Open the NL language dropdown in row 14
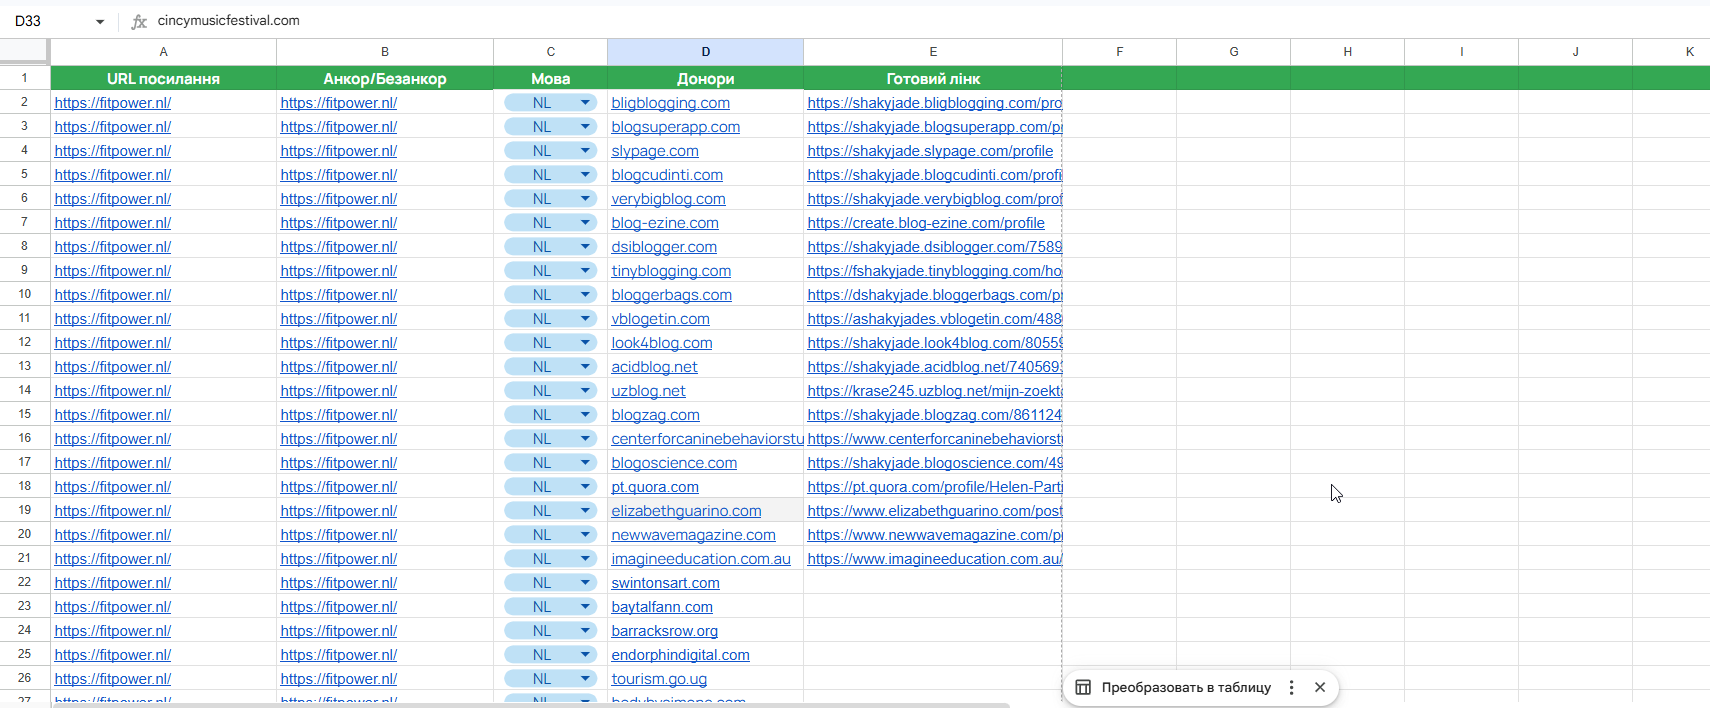The image size is (1710, 708). [x=585, y=390]
